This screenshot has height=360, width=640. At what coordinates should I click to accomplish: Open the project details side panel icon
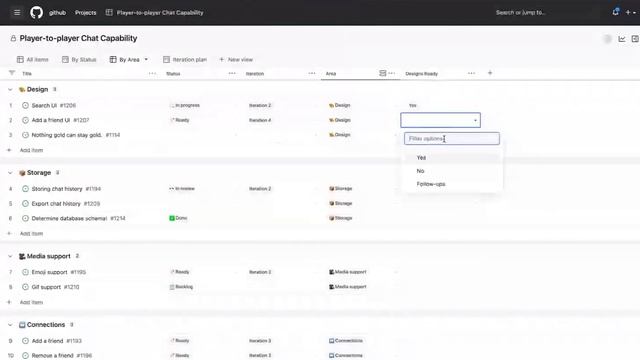point(635,39)
